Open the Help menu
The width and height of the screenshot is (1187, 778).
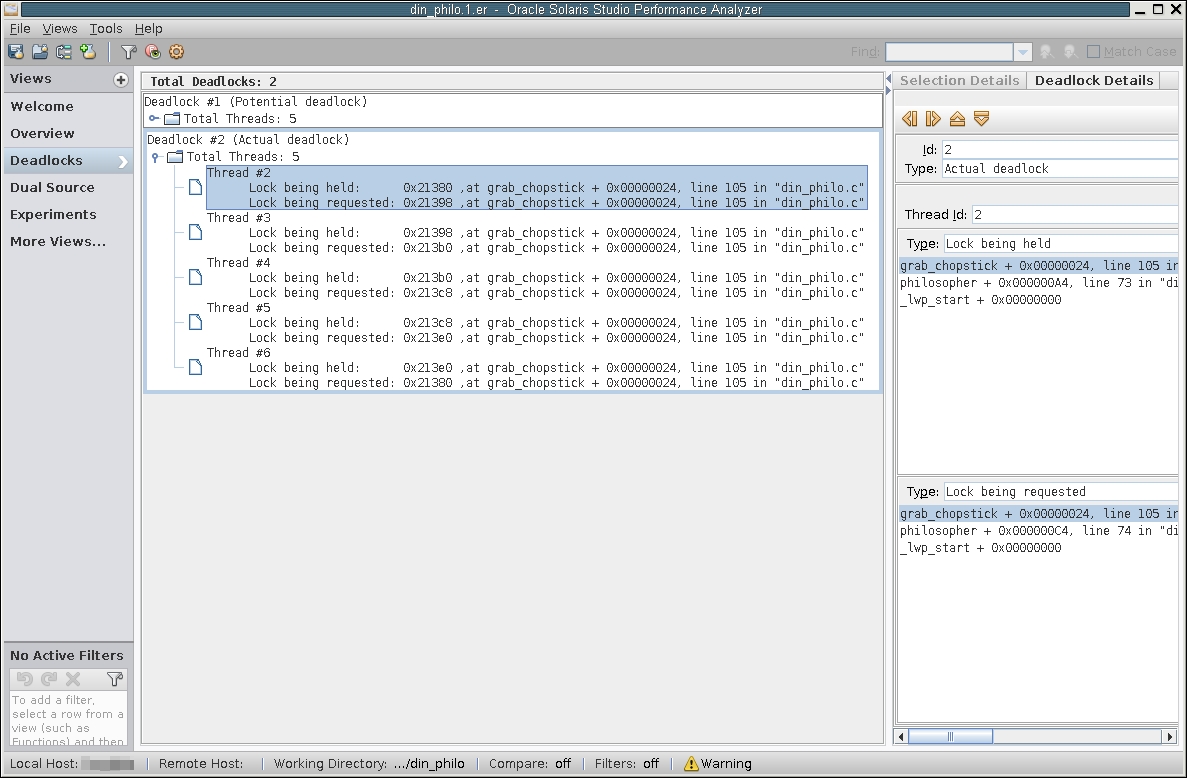point(148,28)
